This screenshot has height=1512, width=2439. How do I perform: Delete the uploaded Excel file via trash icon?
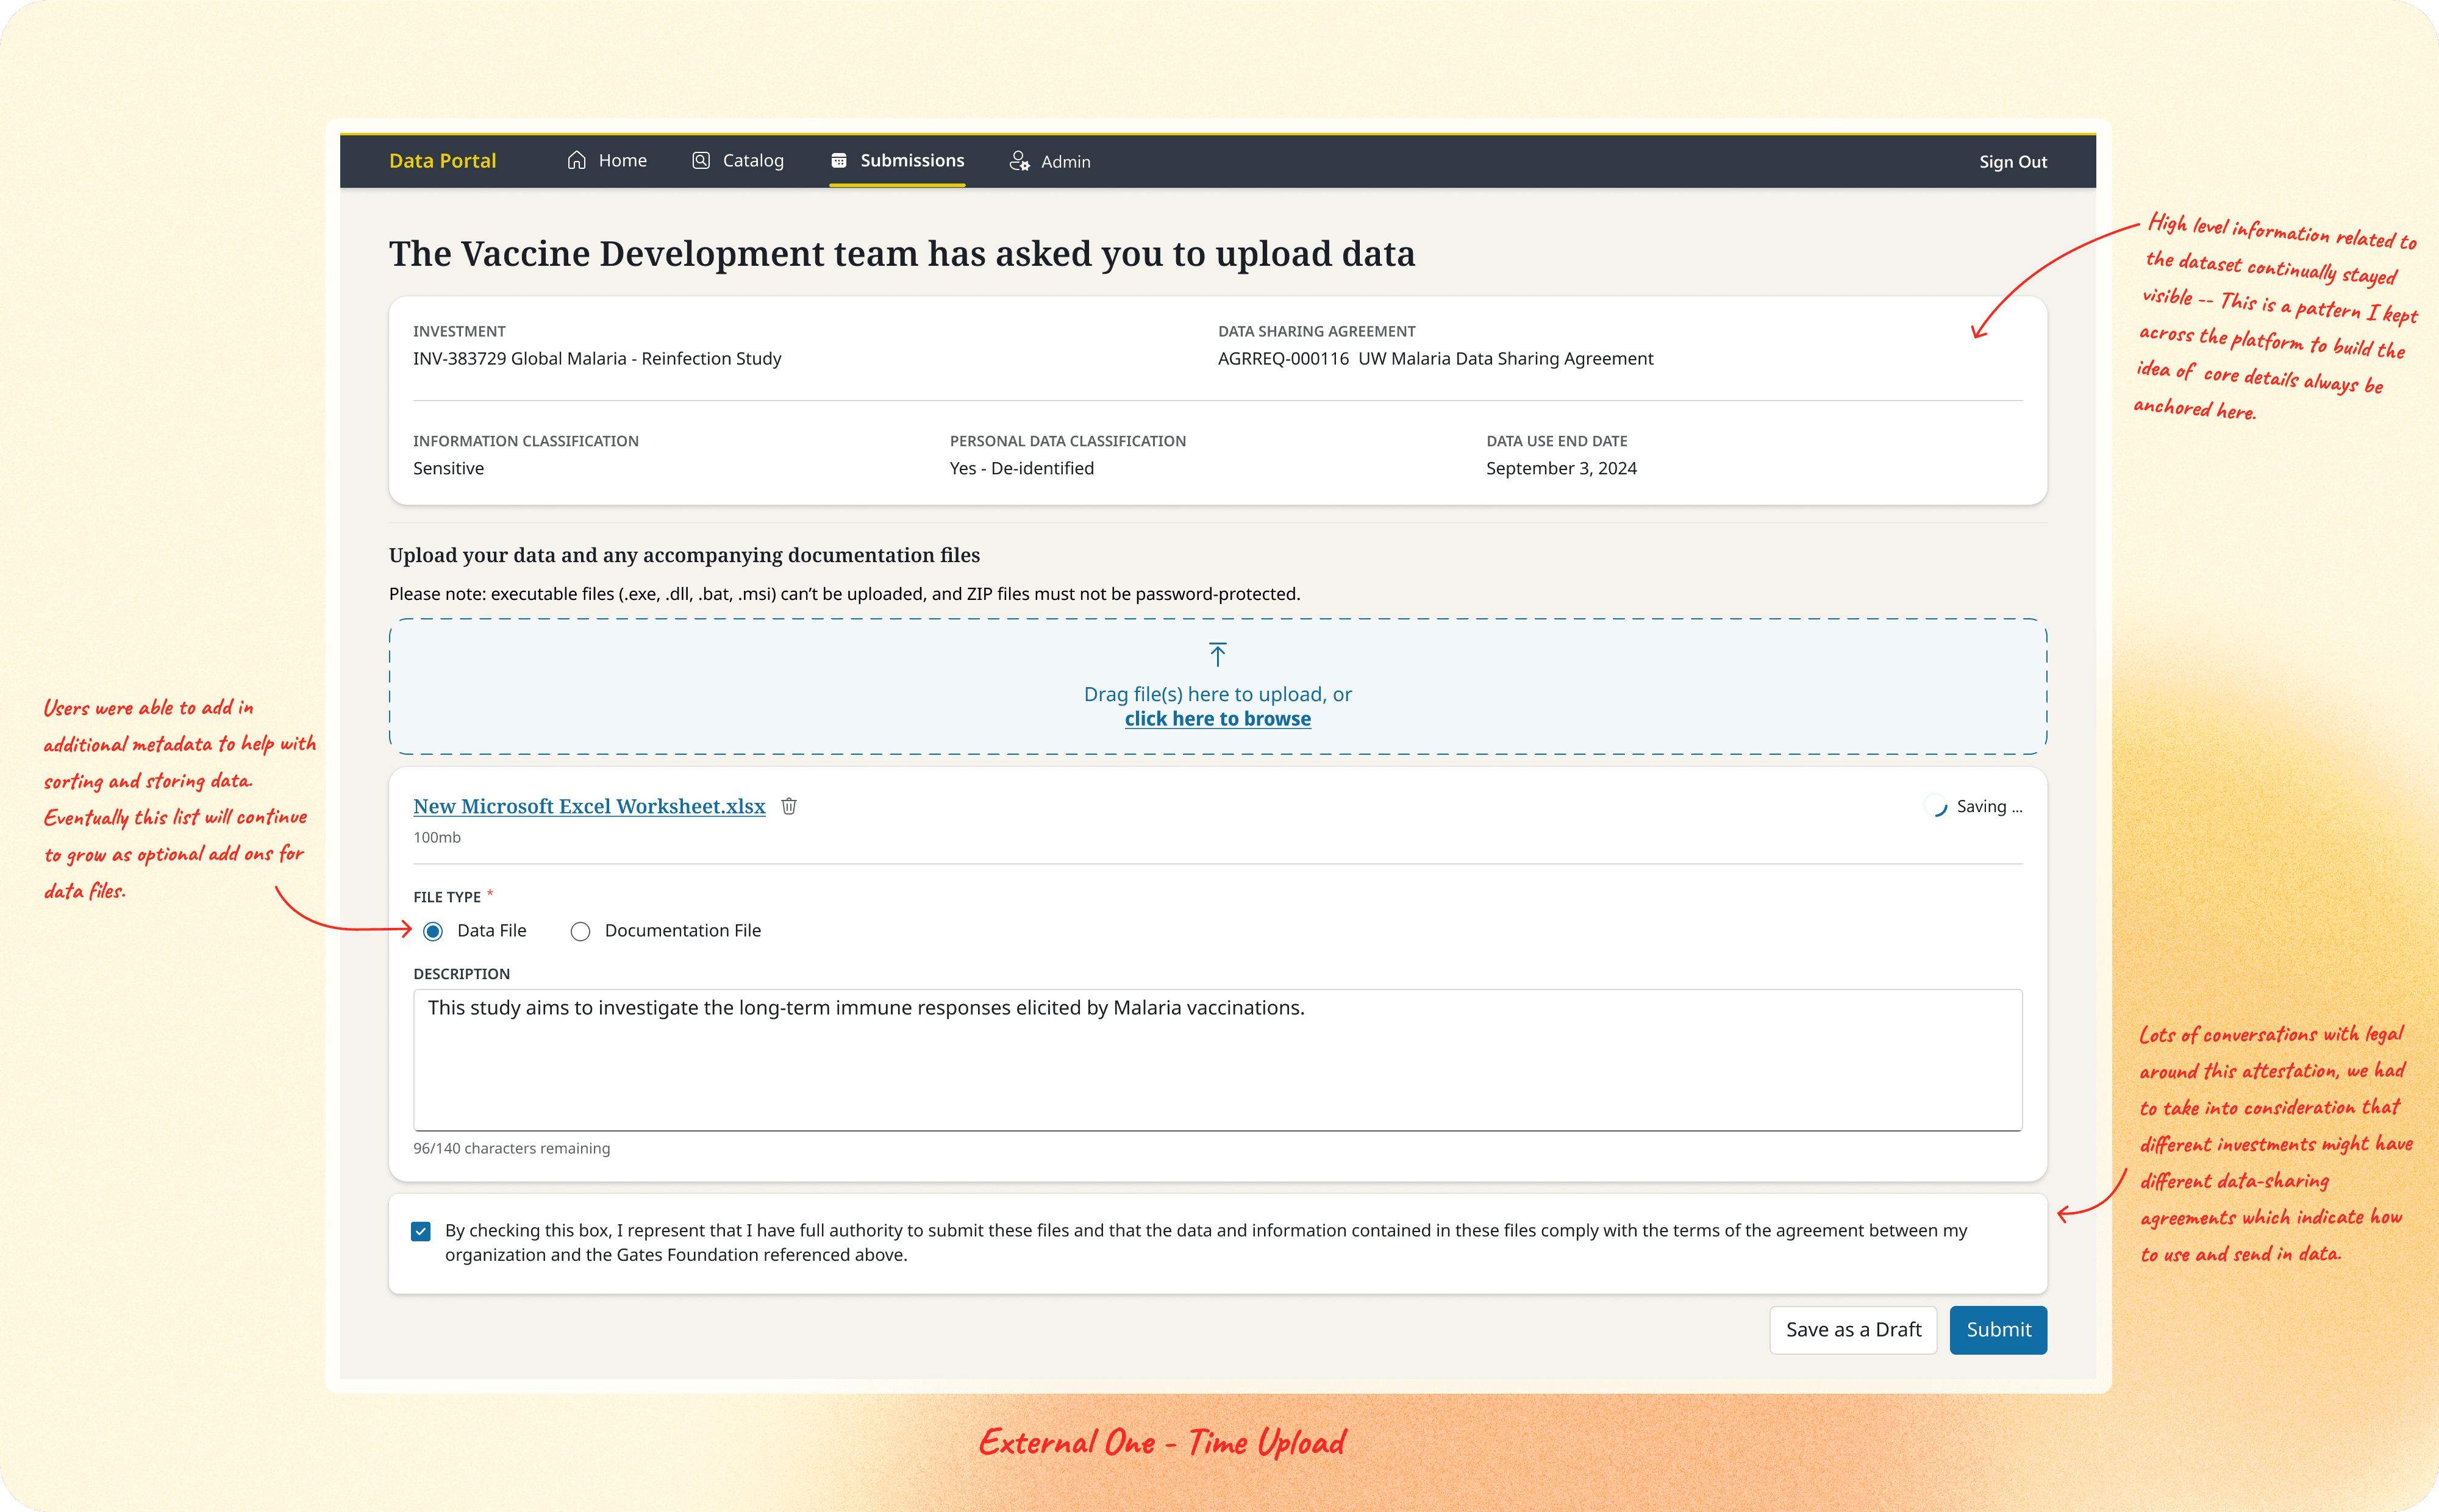(789, 806)
